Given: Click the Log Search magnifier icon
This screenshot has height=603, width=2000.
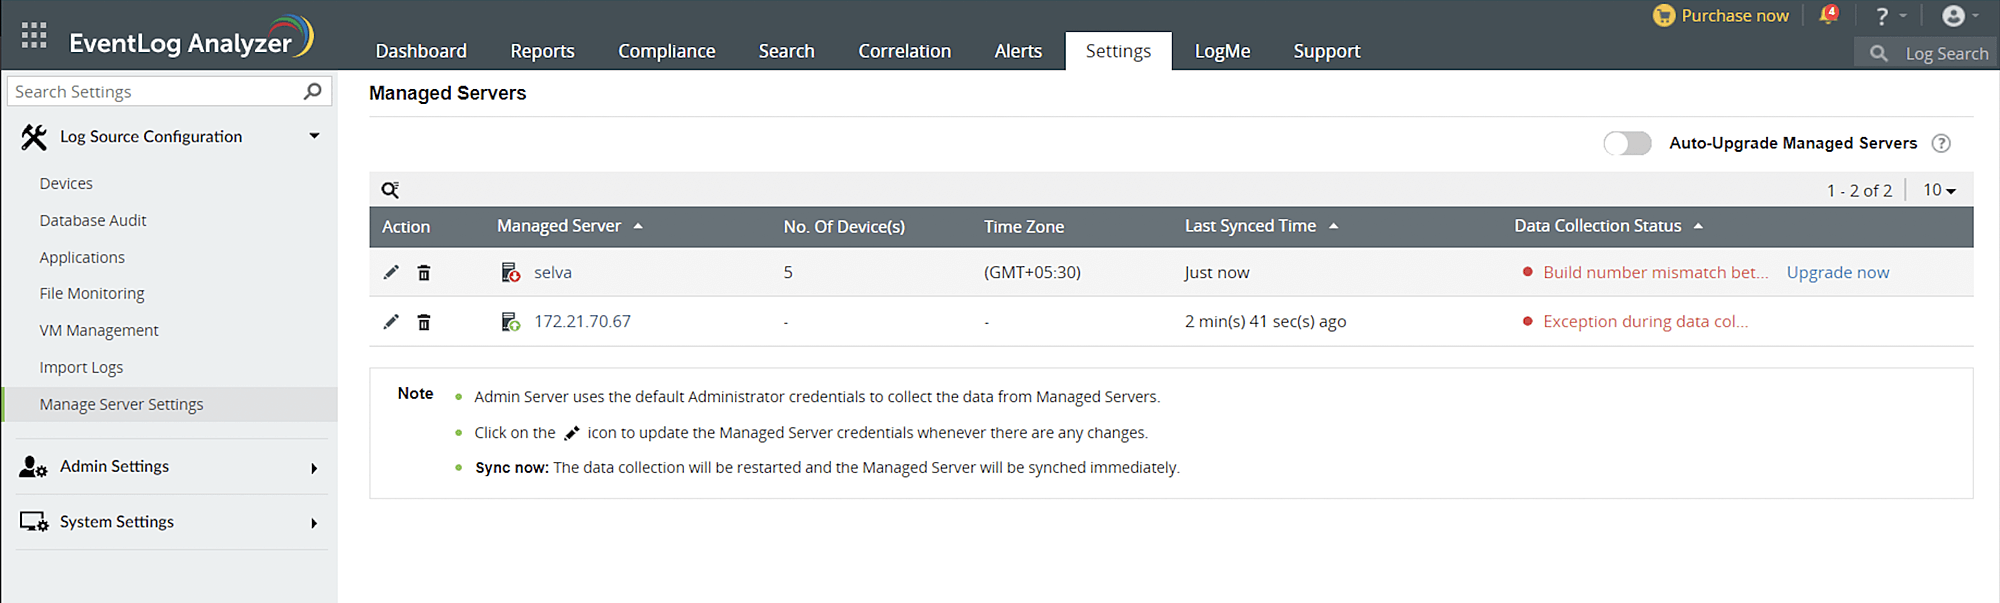Looking at the screenshot, I should (1879, 53).
